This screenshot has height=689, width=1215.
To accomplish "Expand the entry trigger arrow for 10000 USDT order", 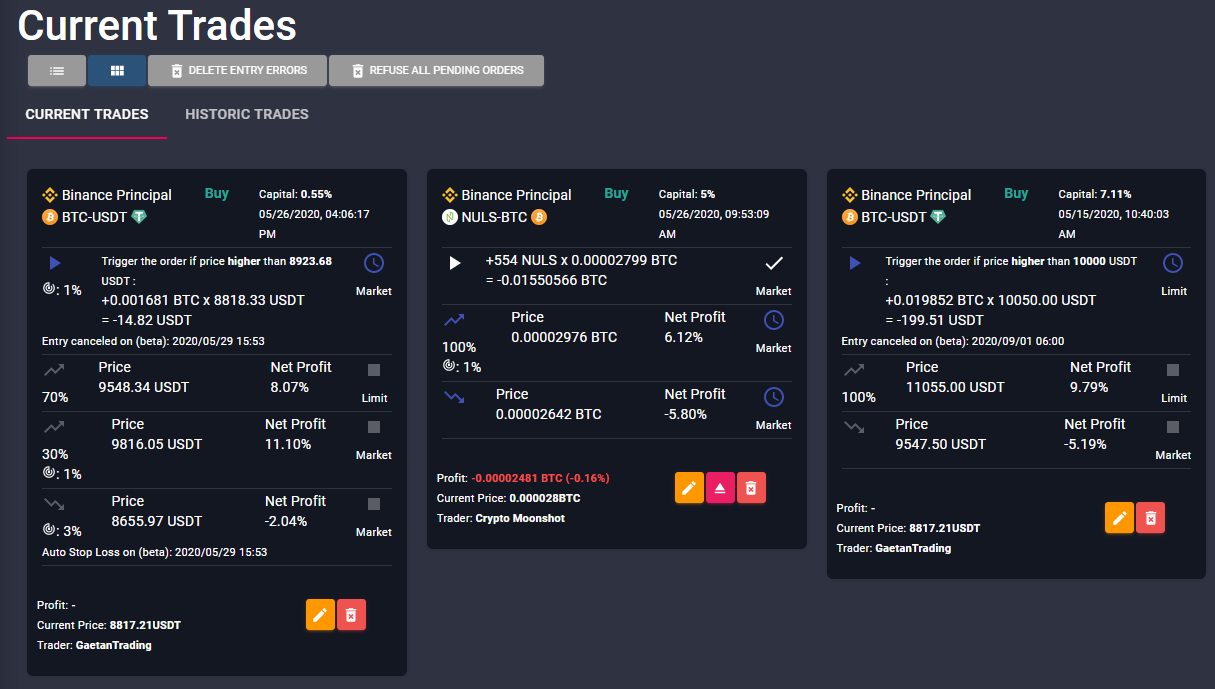I will [855, 263].
